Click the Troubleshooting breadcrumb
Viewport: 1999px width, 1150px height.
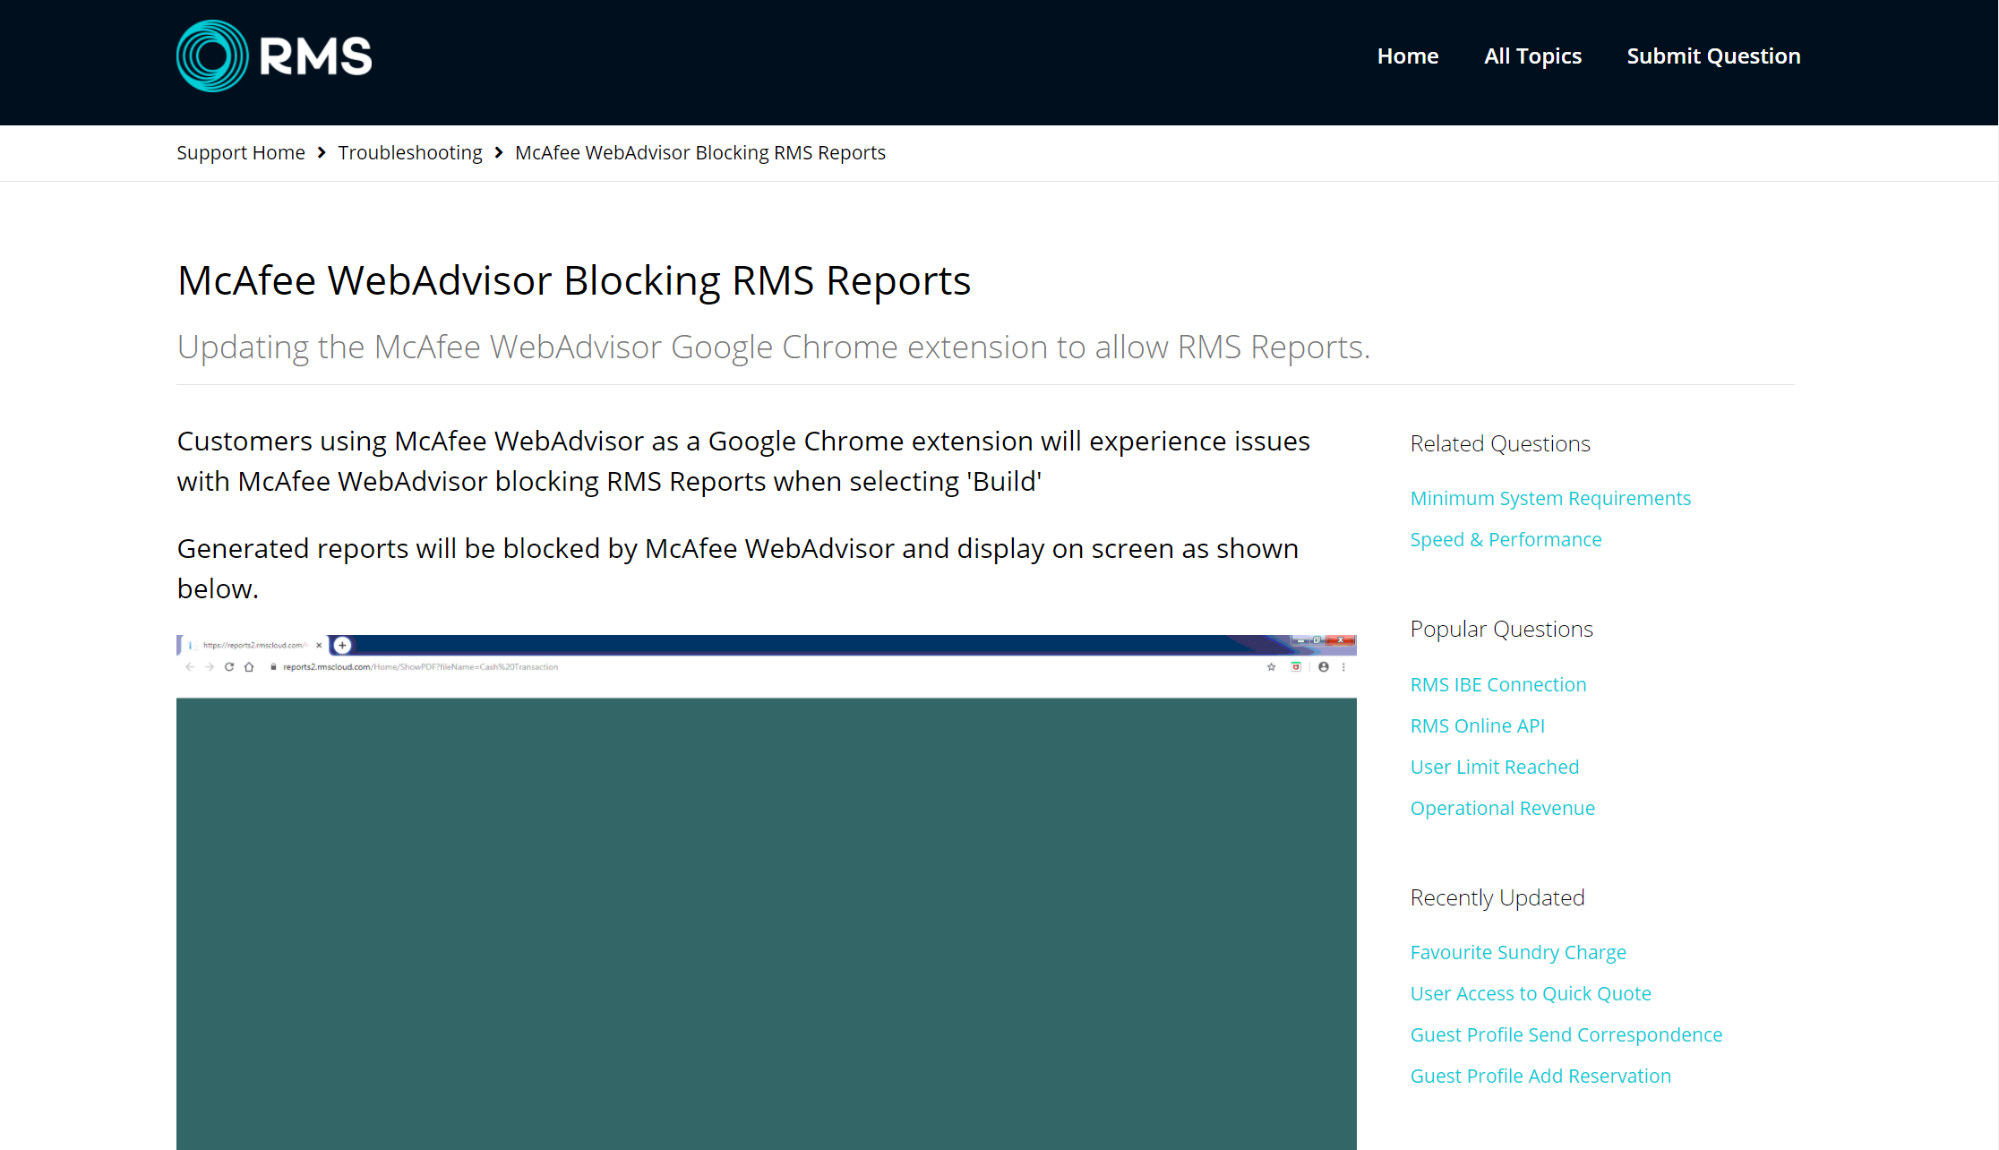[x=410, y=152]
